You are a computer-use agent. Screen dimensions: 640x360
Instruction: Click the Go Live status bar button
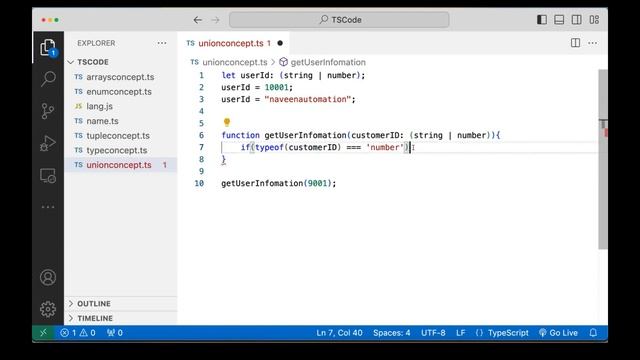pos(558,333)
